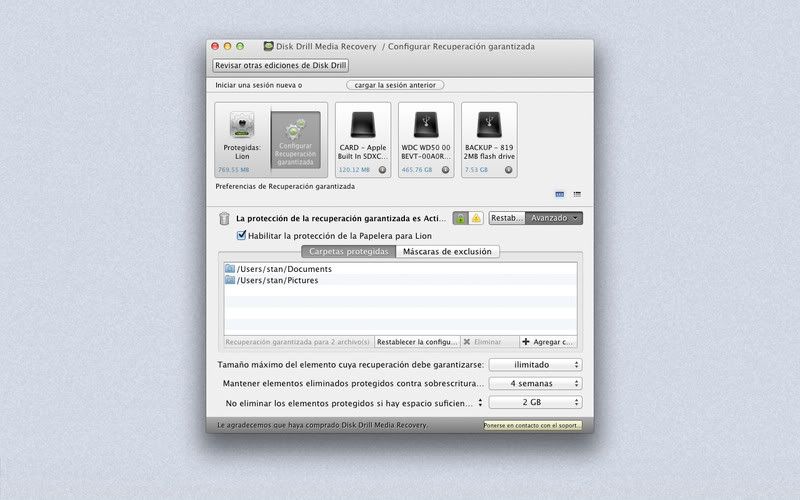800x500 pixels.
Task: Click Revisar otras ediciones de Disk Drill
Action: point(281,65)
